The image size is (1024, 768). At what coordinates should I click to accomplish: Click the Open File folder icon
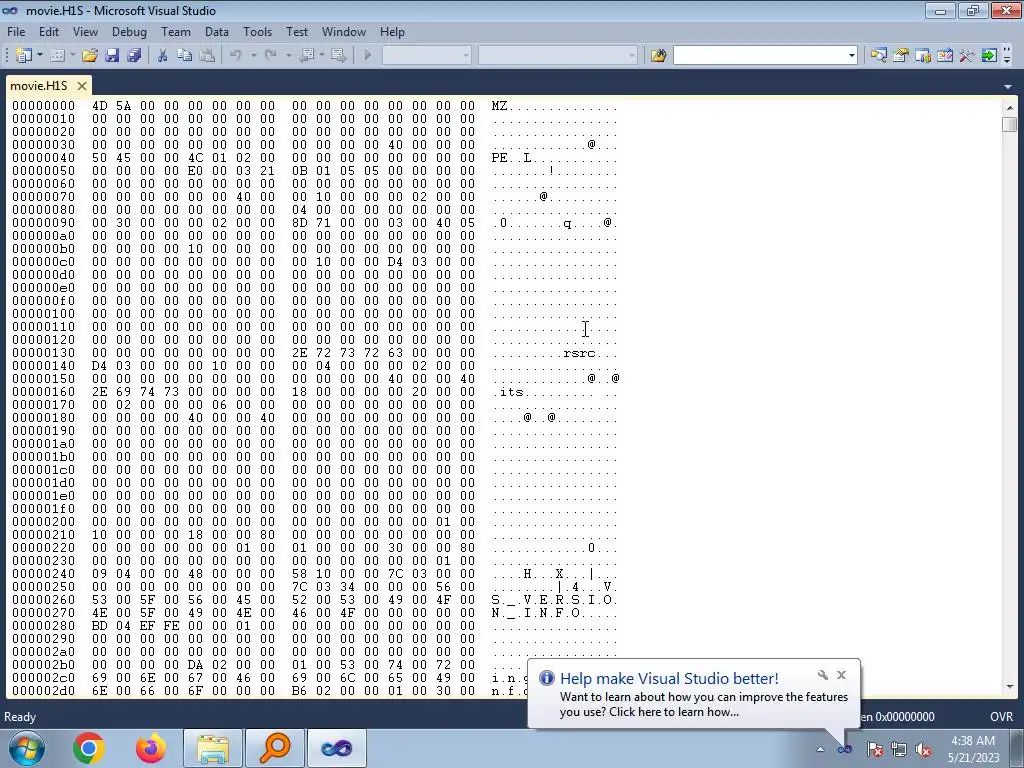pyautogui.click(x=89, y=56)
